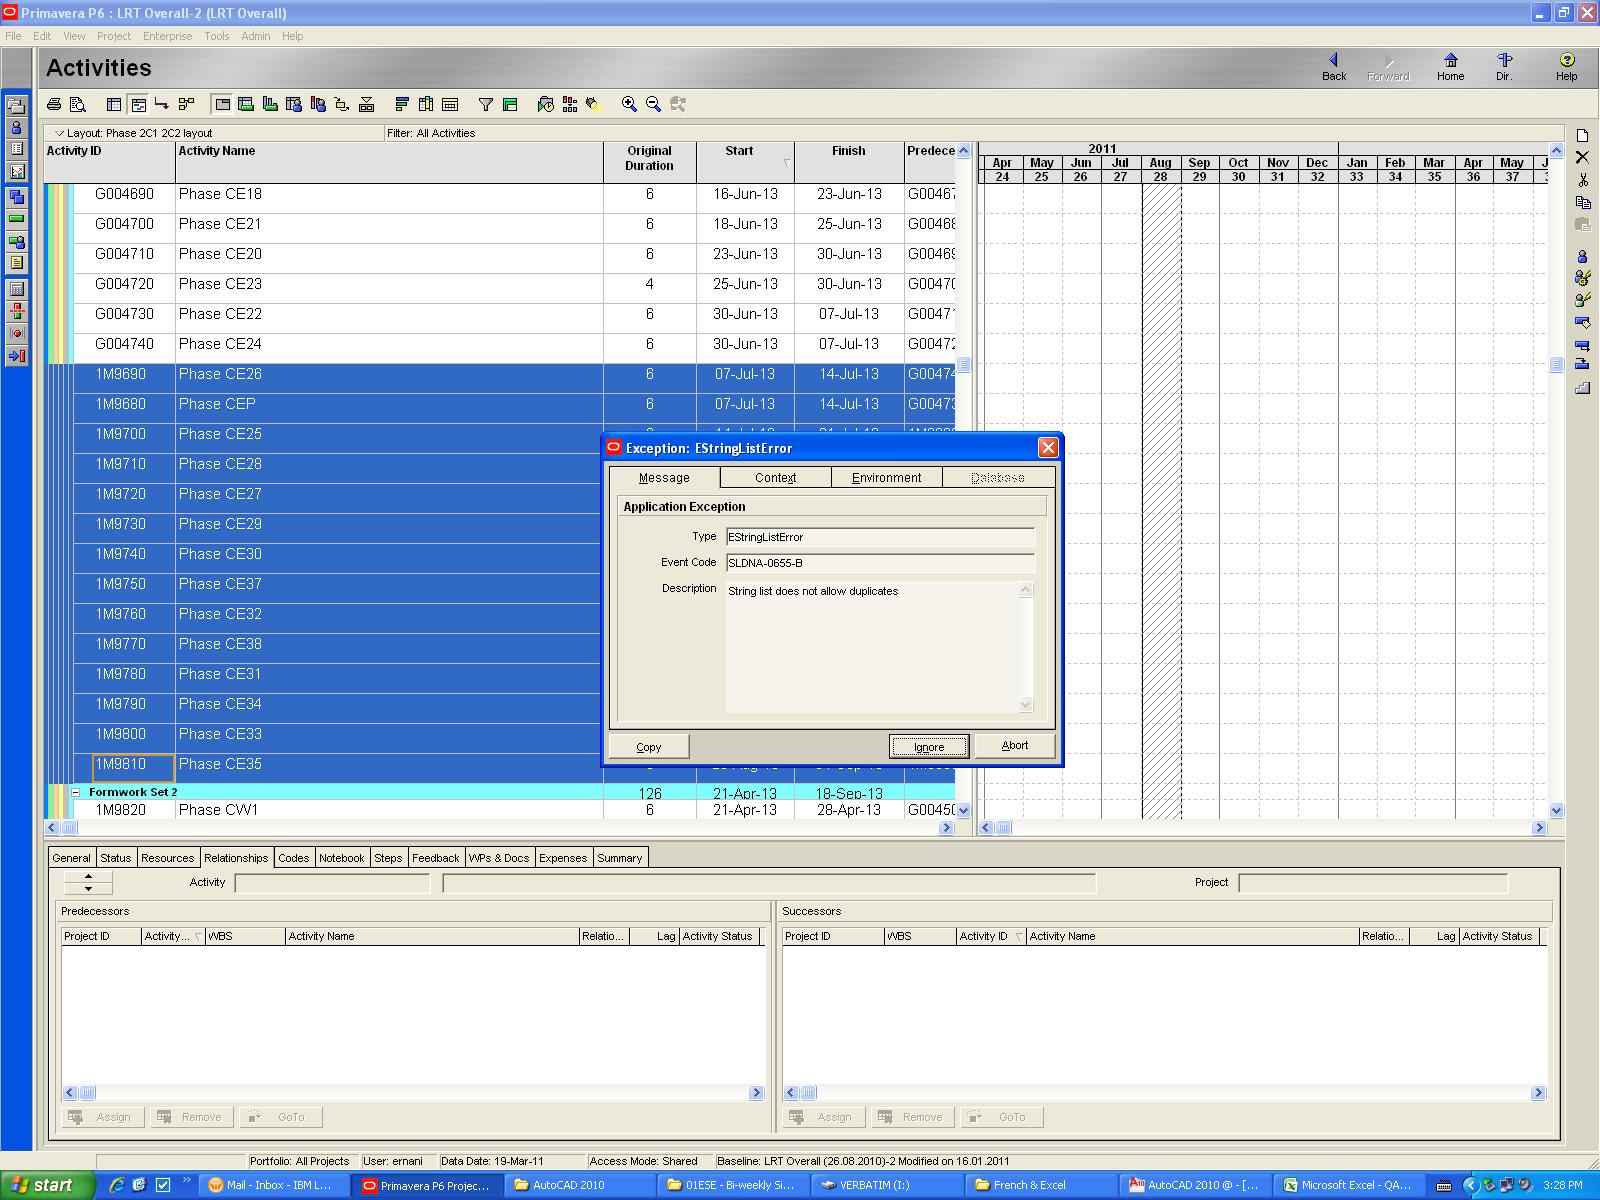The height and width of the screenshot is (1200, 1600).
Task: Select activity 1M9820 Phase CW1
Action: 500,810
